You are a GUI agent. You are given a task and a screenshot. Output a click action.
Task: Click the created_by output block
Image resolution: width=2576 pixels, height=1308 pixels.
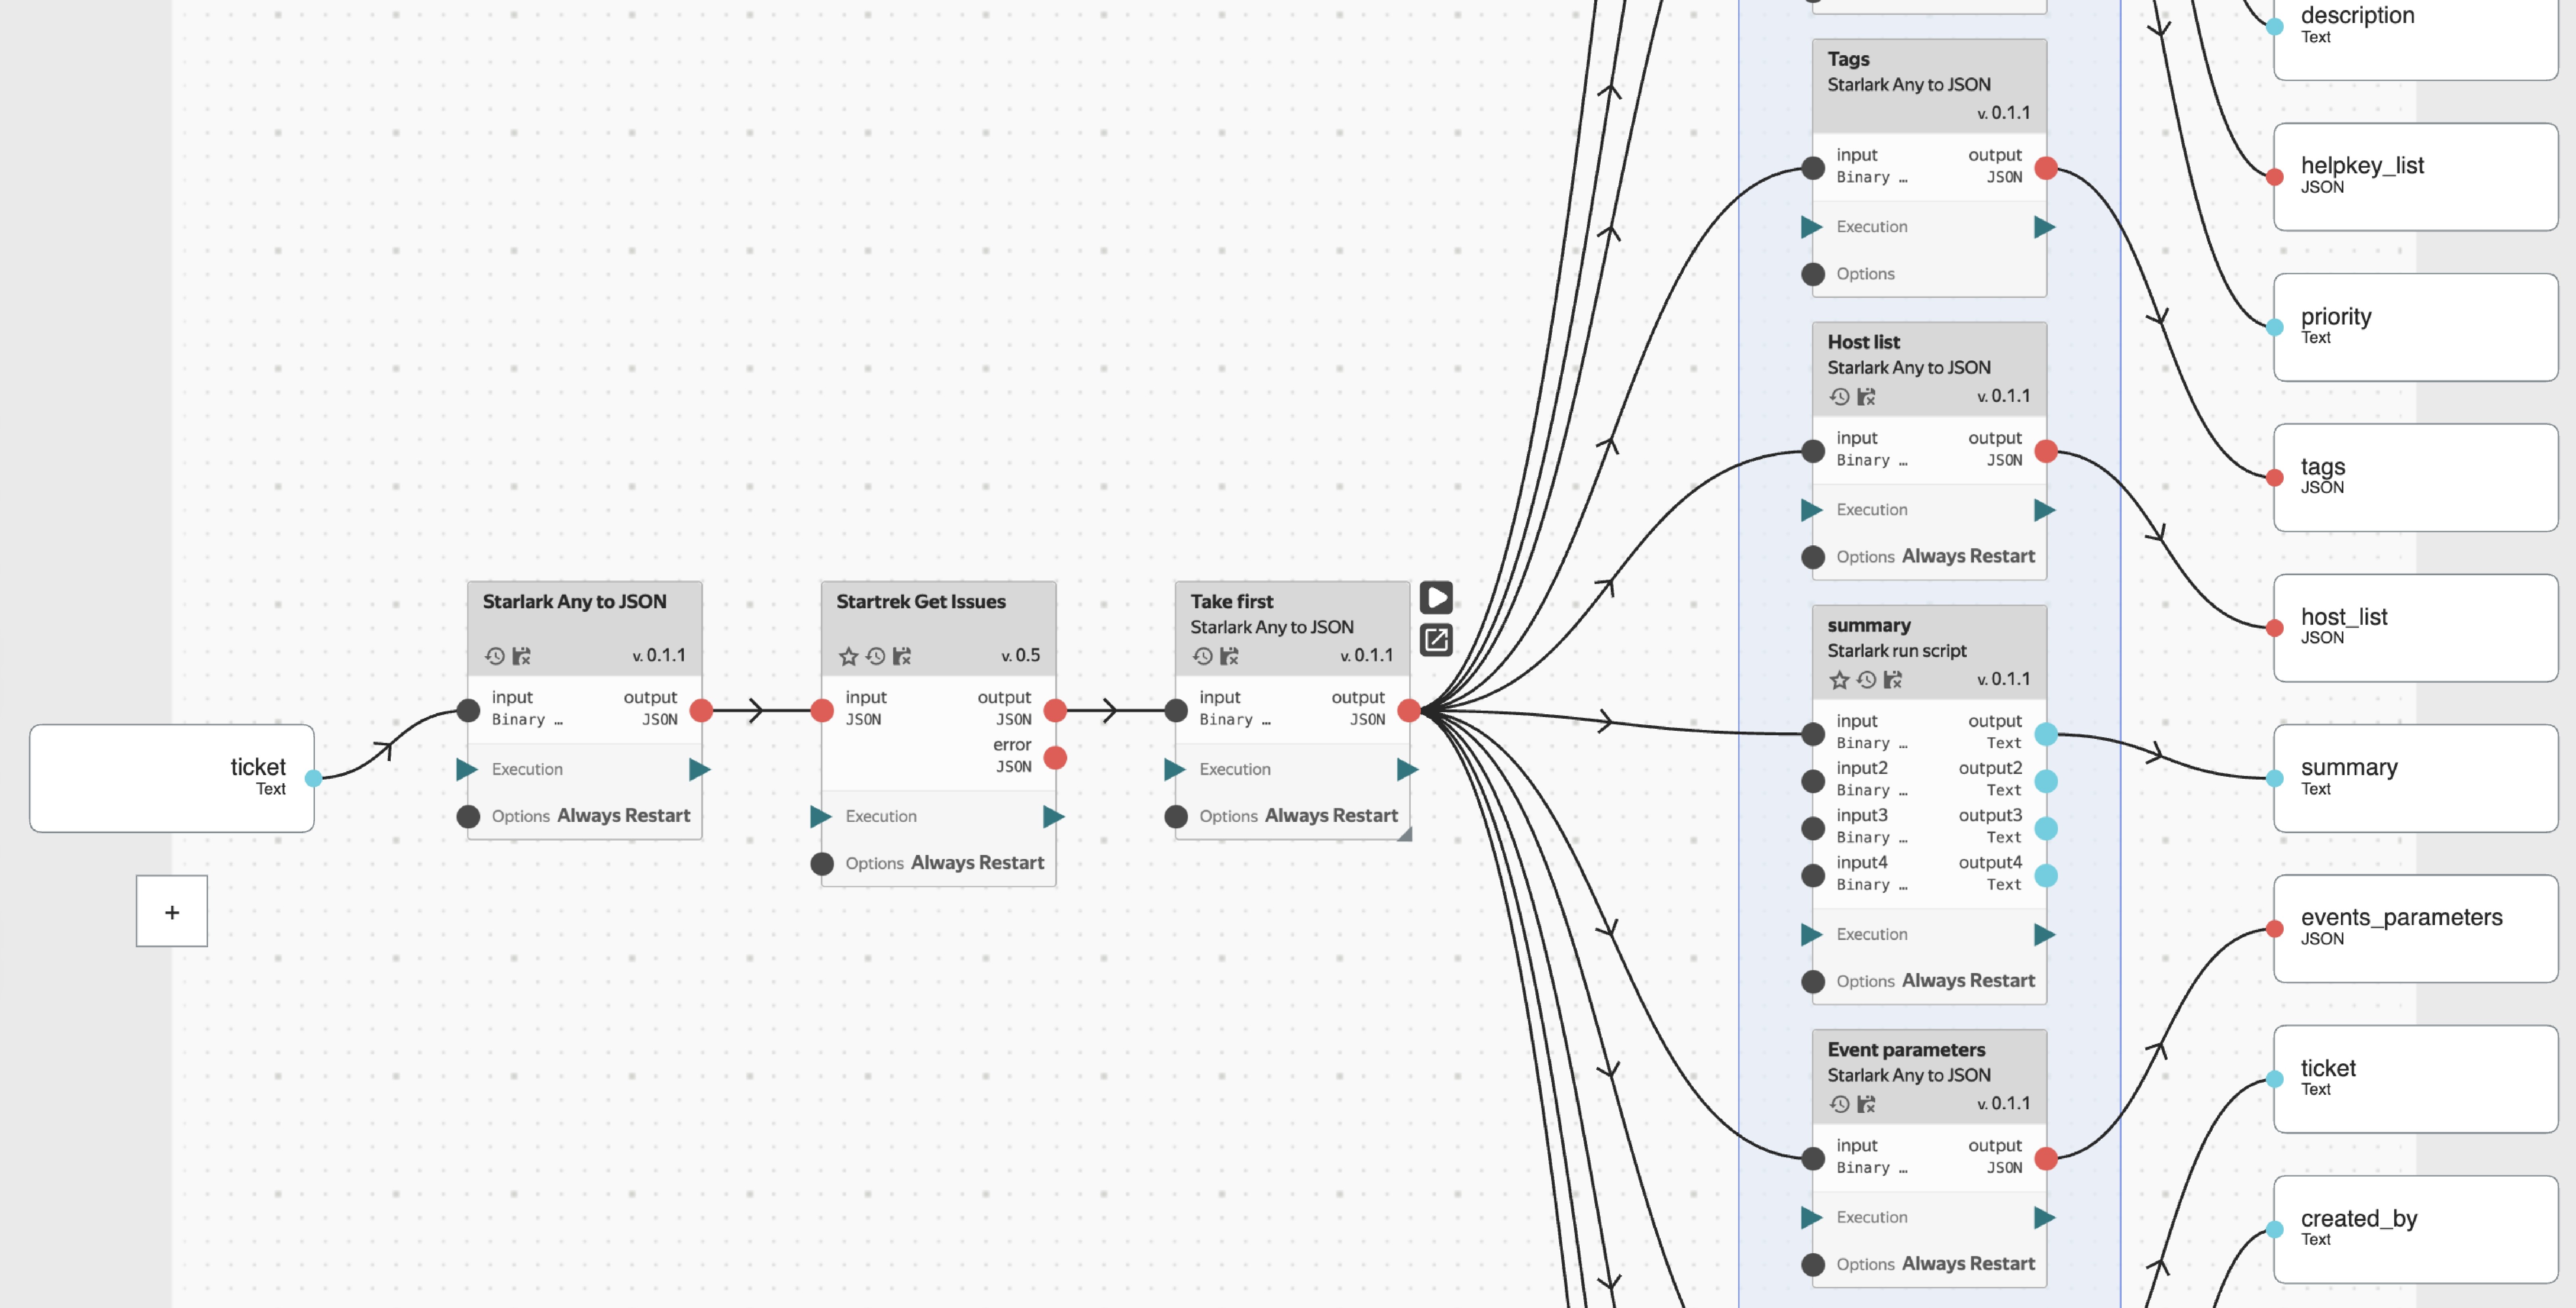click(x=2415, y=1230)
